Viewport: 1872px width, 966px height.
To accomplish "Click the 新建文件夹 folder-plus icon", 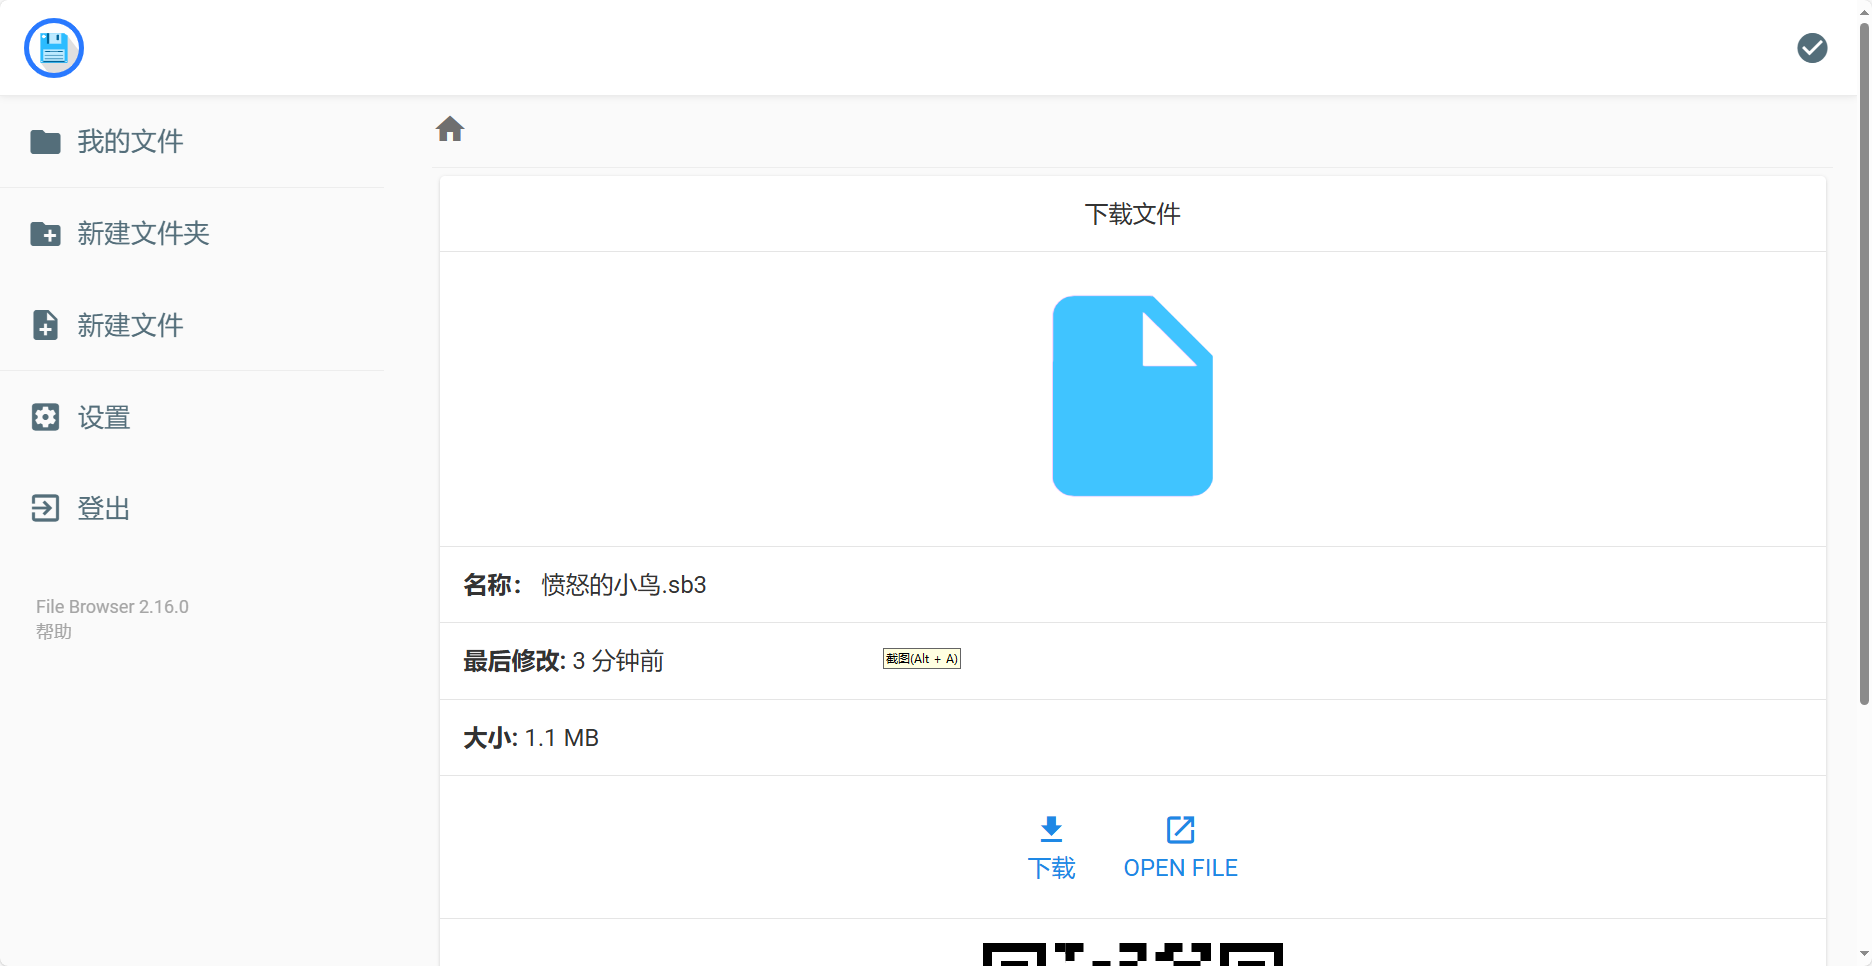I will (45, 234).
